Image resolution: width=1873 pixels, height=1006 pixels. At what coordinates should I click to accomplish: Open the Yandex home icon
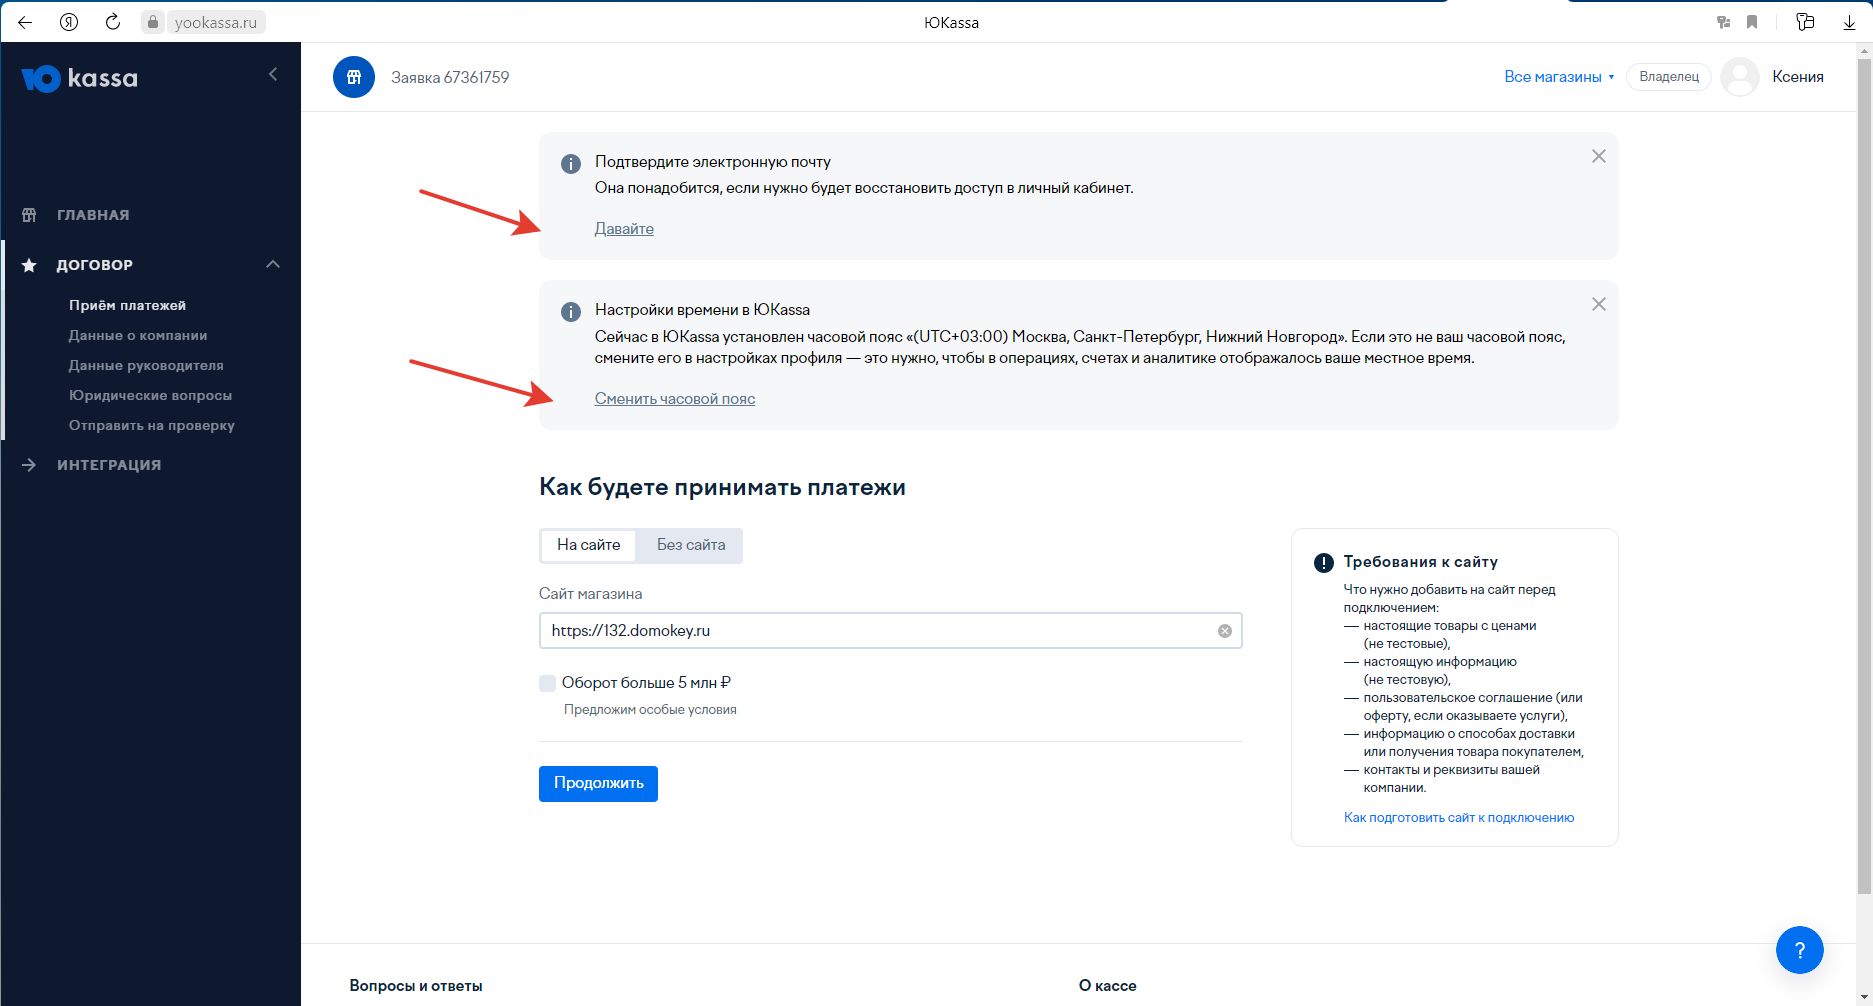coord(69,22)
